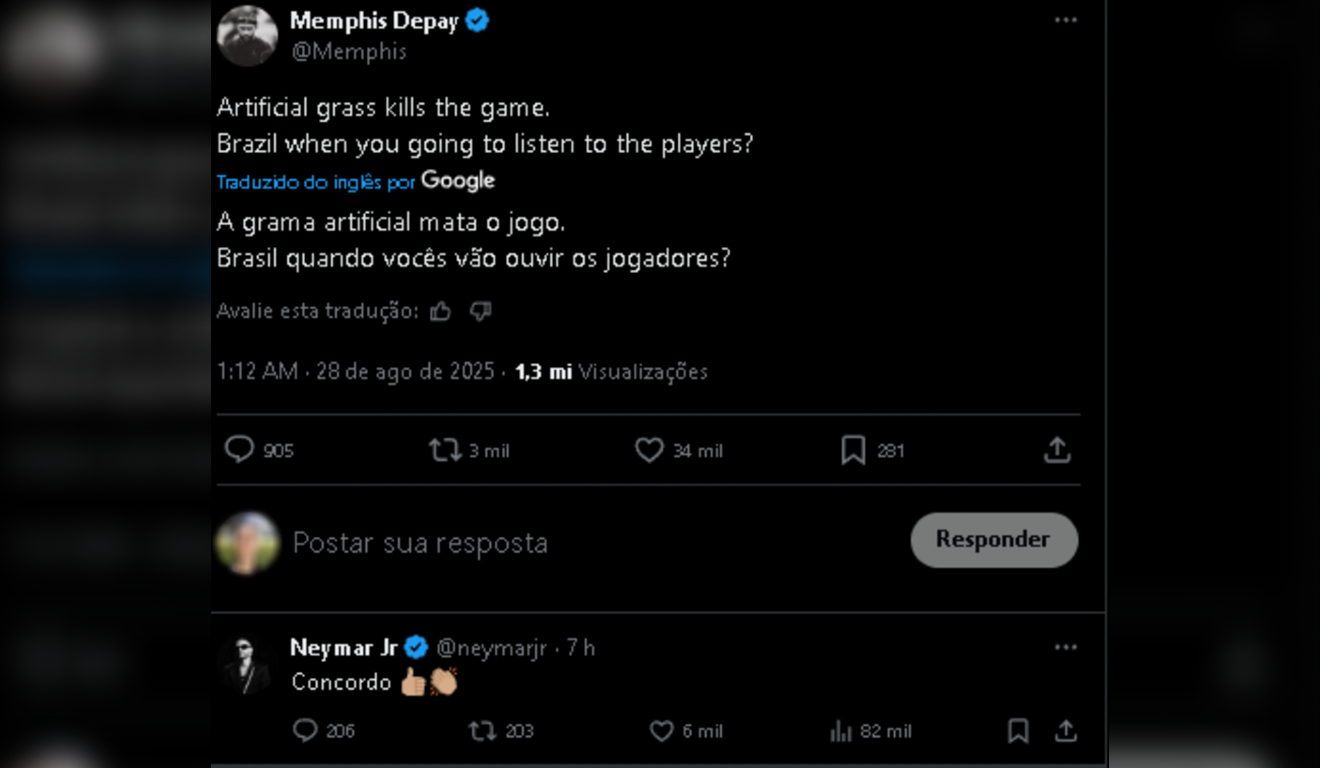Share Neymar Jr's reply

tap(1066, 731)
